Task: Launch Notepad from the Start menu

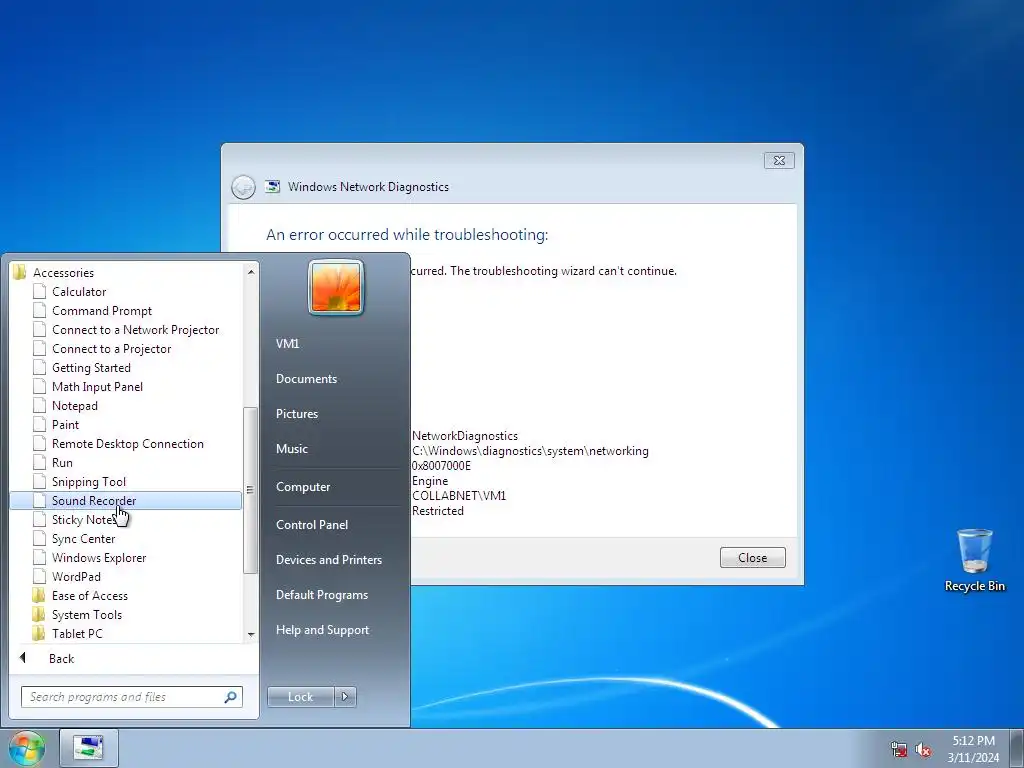Action: 75,406
